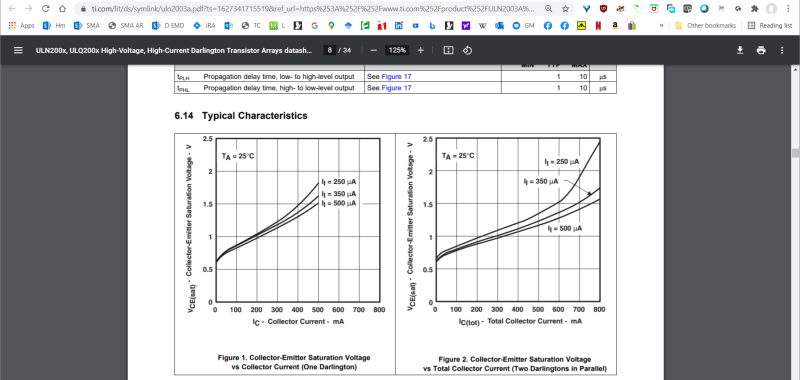Open the Reading list panel
Screen dimensions: 800x380
click(769, 26)
